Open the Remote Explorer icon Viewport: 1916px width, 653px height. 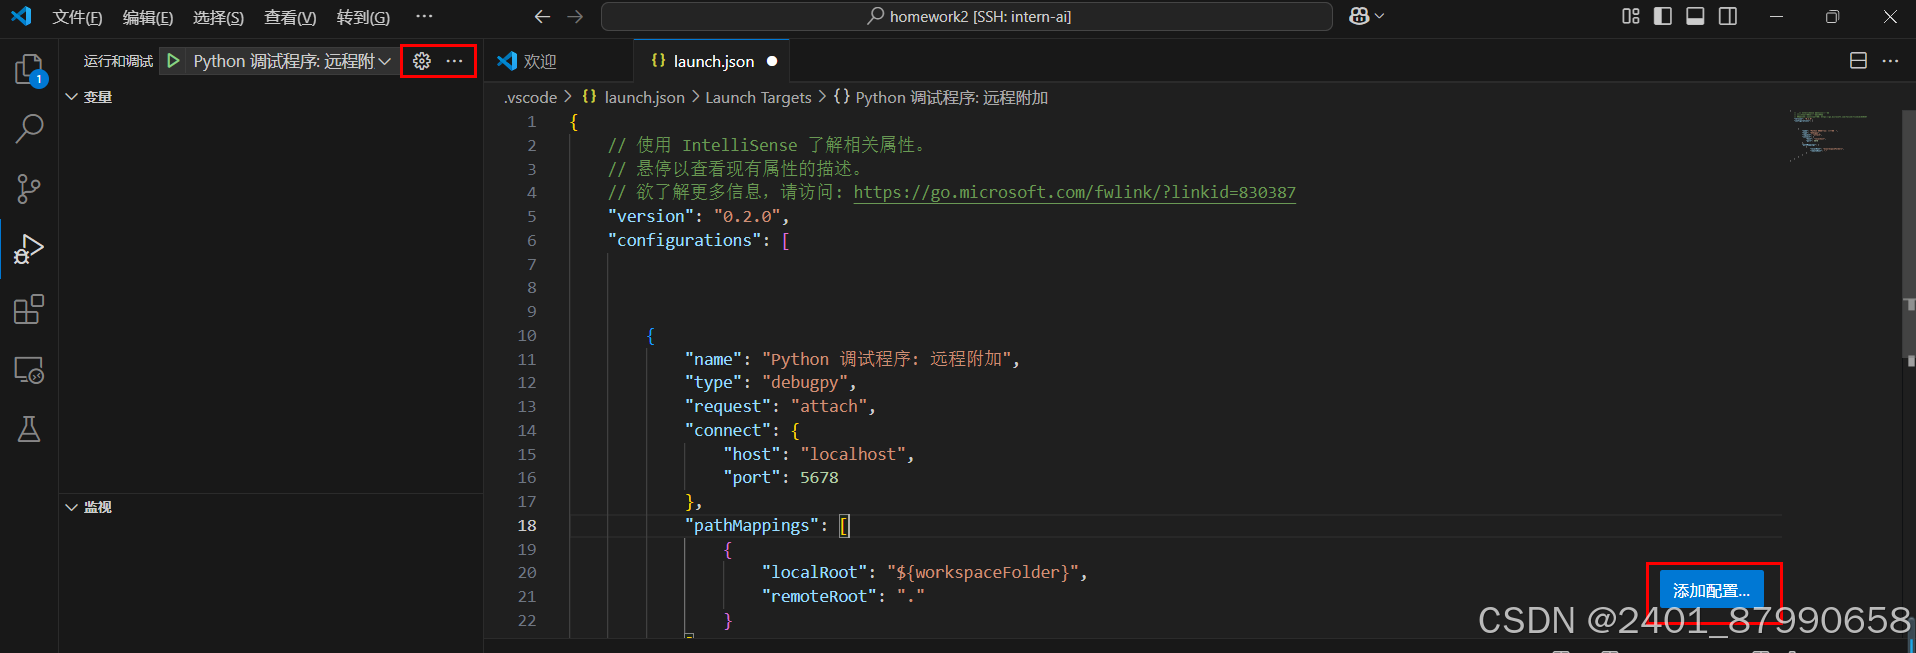click(x=29, y=370)
